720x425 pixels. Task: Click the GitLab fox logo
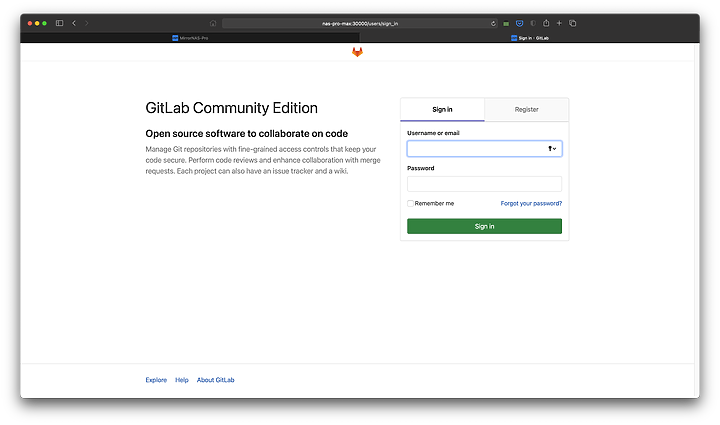pyautogui.click(x=357, y=52)
